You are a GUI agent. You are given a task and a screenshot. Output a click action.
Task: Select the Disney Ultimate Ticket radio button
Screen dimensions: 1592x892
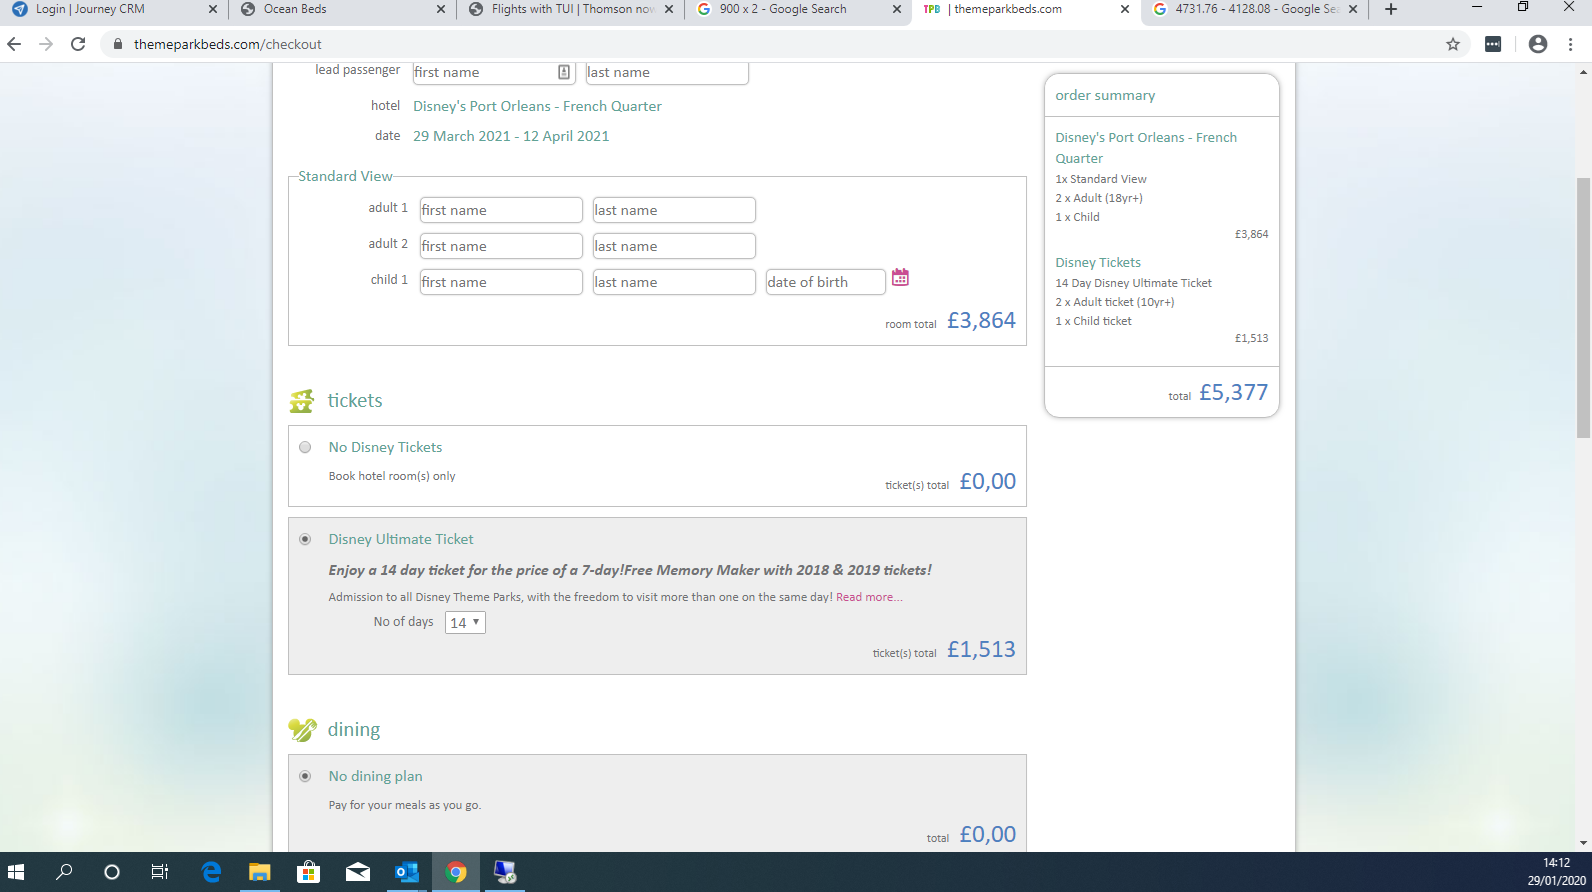[305, 539]
